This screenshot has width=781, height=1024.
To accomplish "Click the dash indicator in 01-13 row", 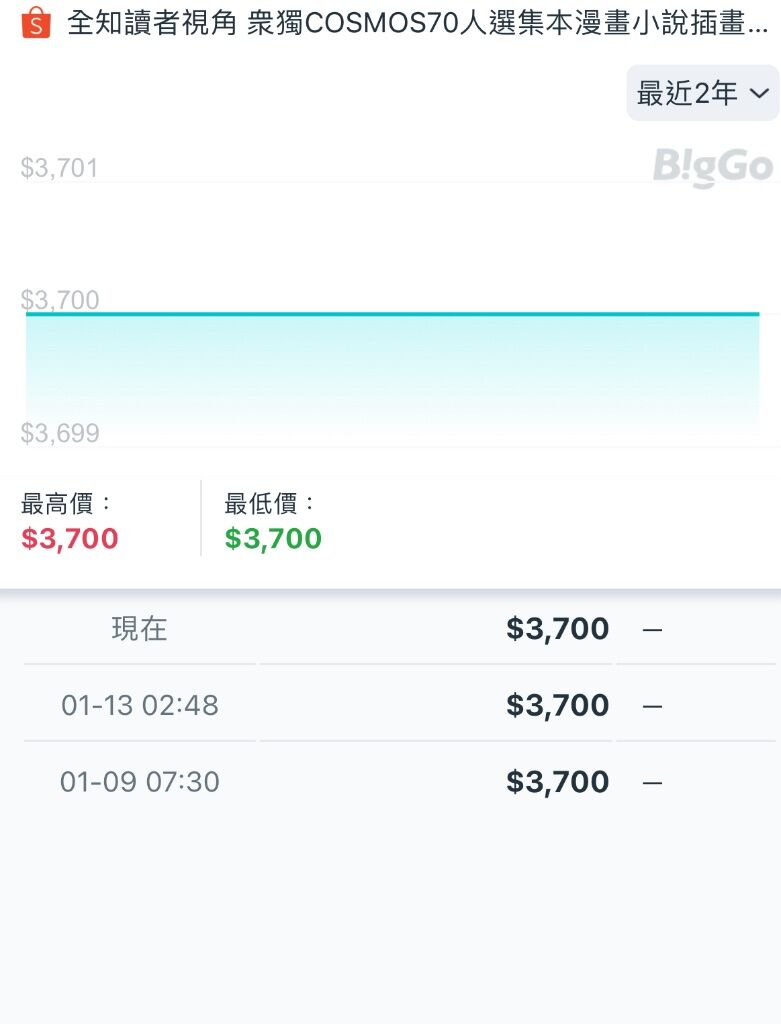I will [652, 707].
